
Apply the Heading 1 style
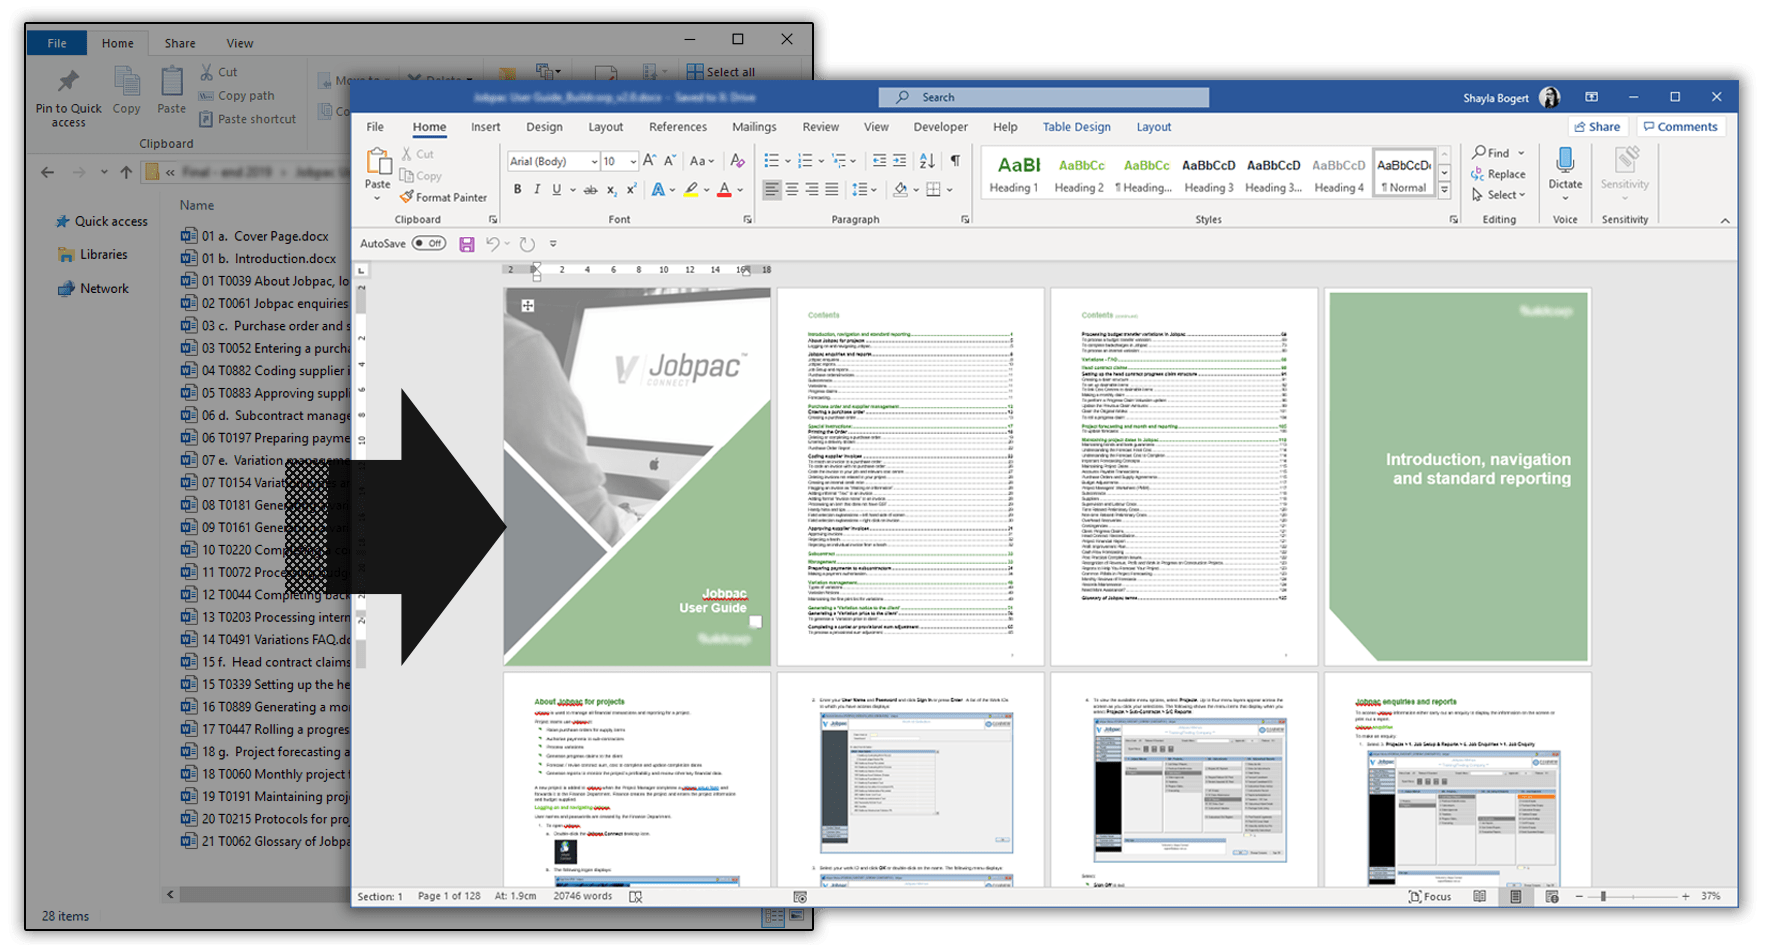[1014, 173]
